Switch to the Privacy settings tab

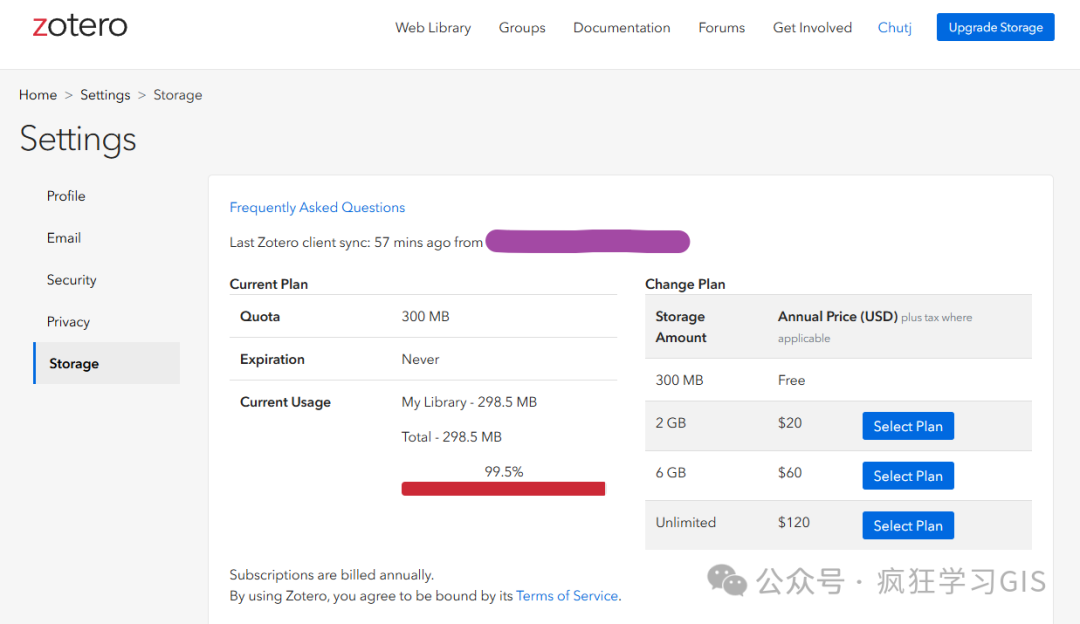pos(68,322)
